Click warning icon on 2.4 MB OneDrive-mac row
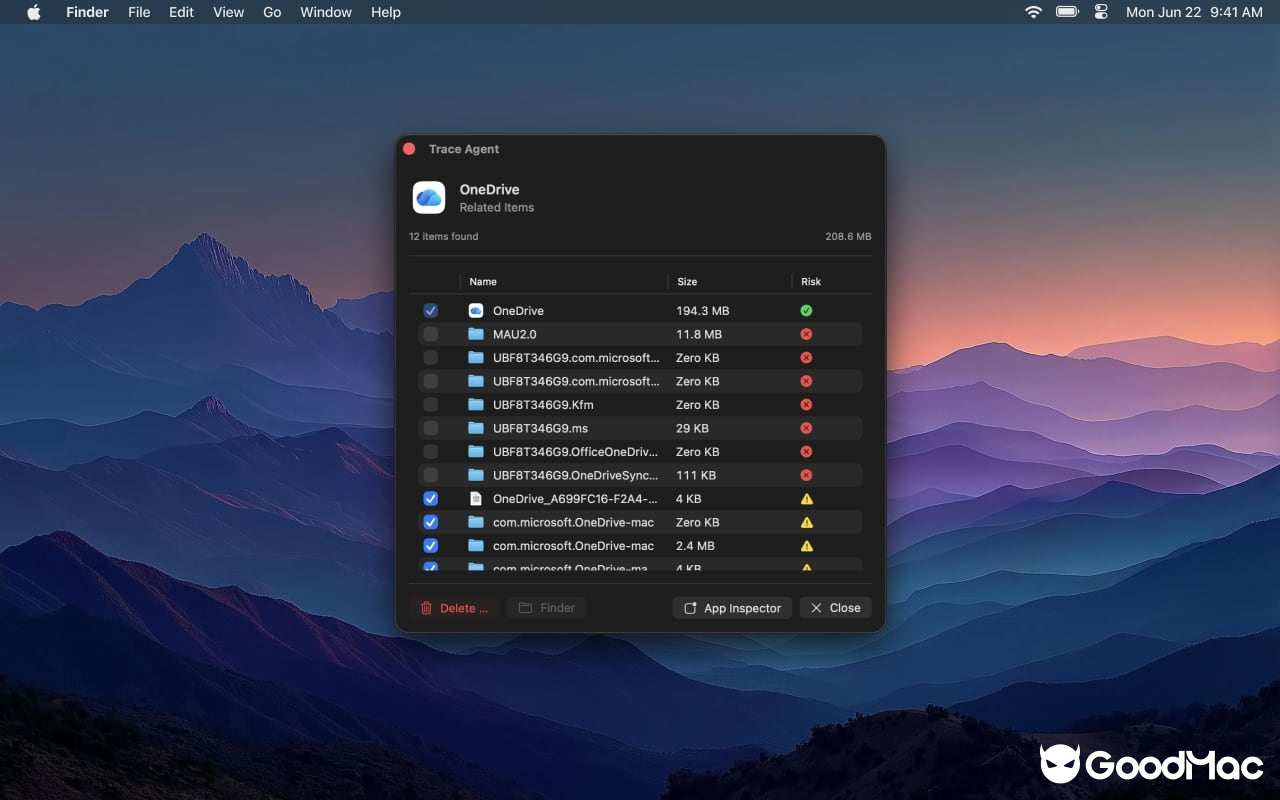The height and width of the screenshot is (800, 1280). 806,546
